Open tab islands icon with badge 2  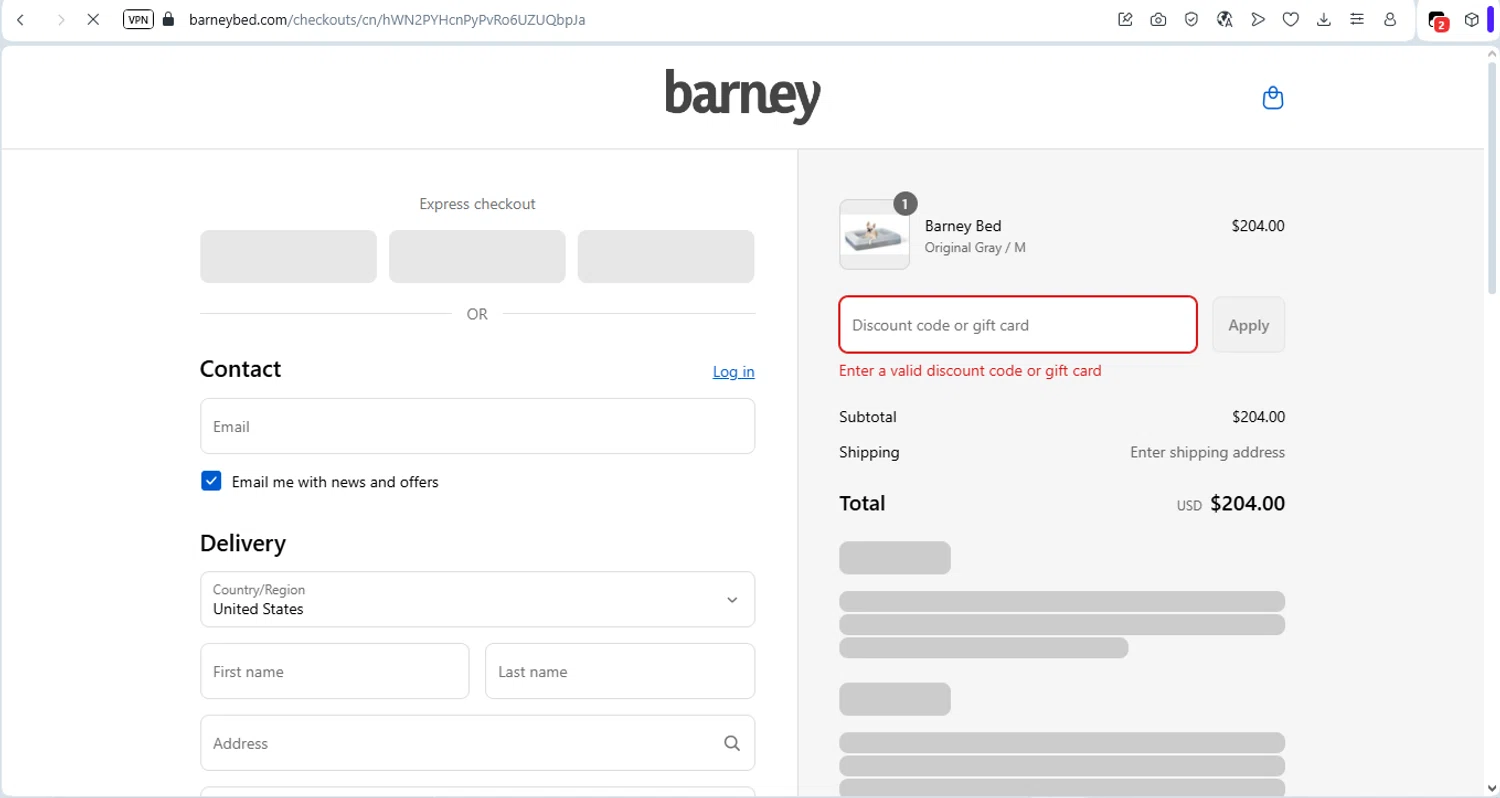point(1438,20)
